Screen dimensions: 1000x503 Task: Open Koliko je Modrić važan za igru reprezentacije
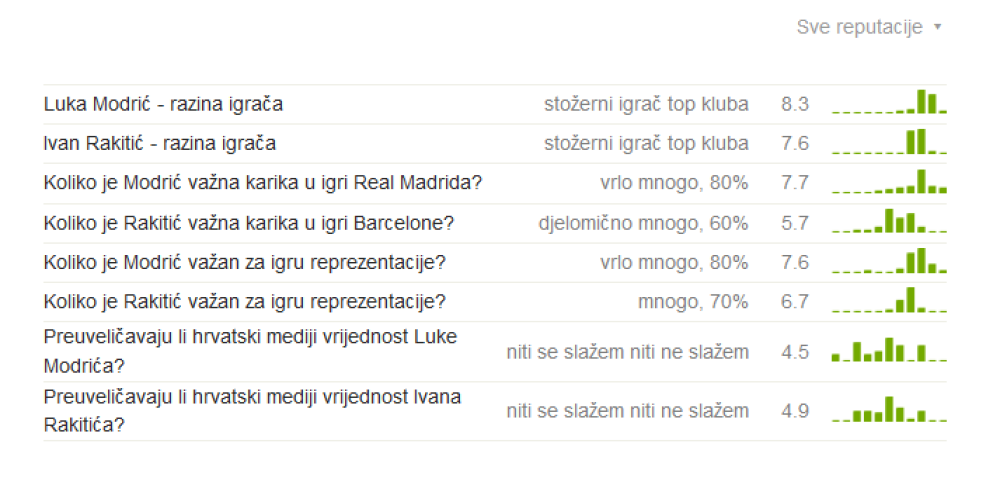pyautogui.click(x=244, y=263)
